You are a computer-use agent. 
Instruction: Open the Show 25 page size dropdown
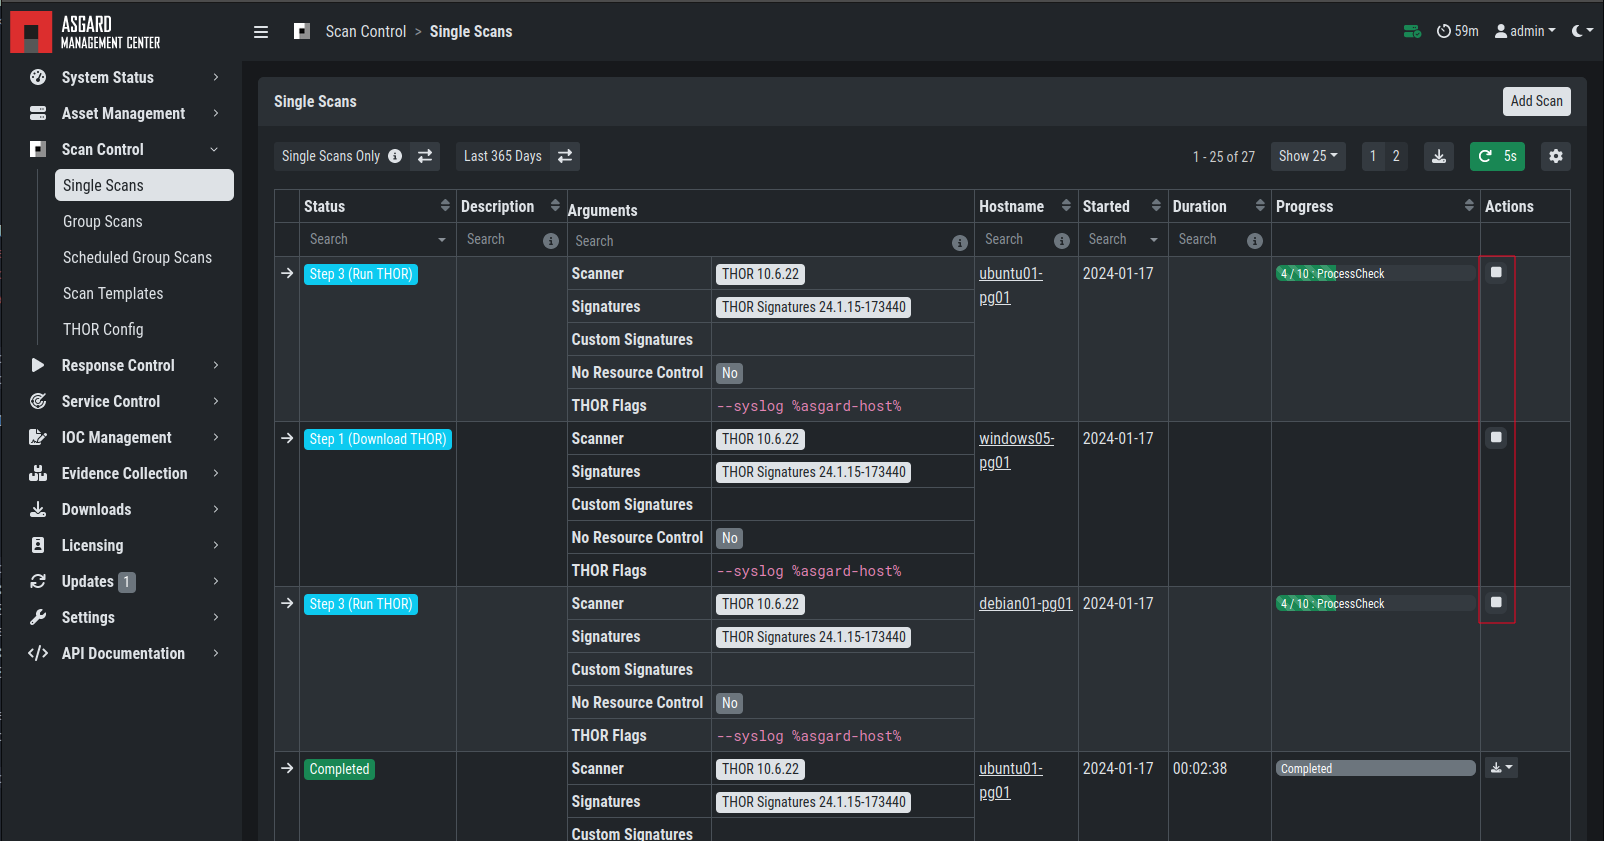[x=1308, y=156]
